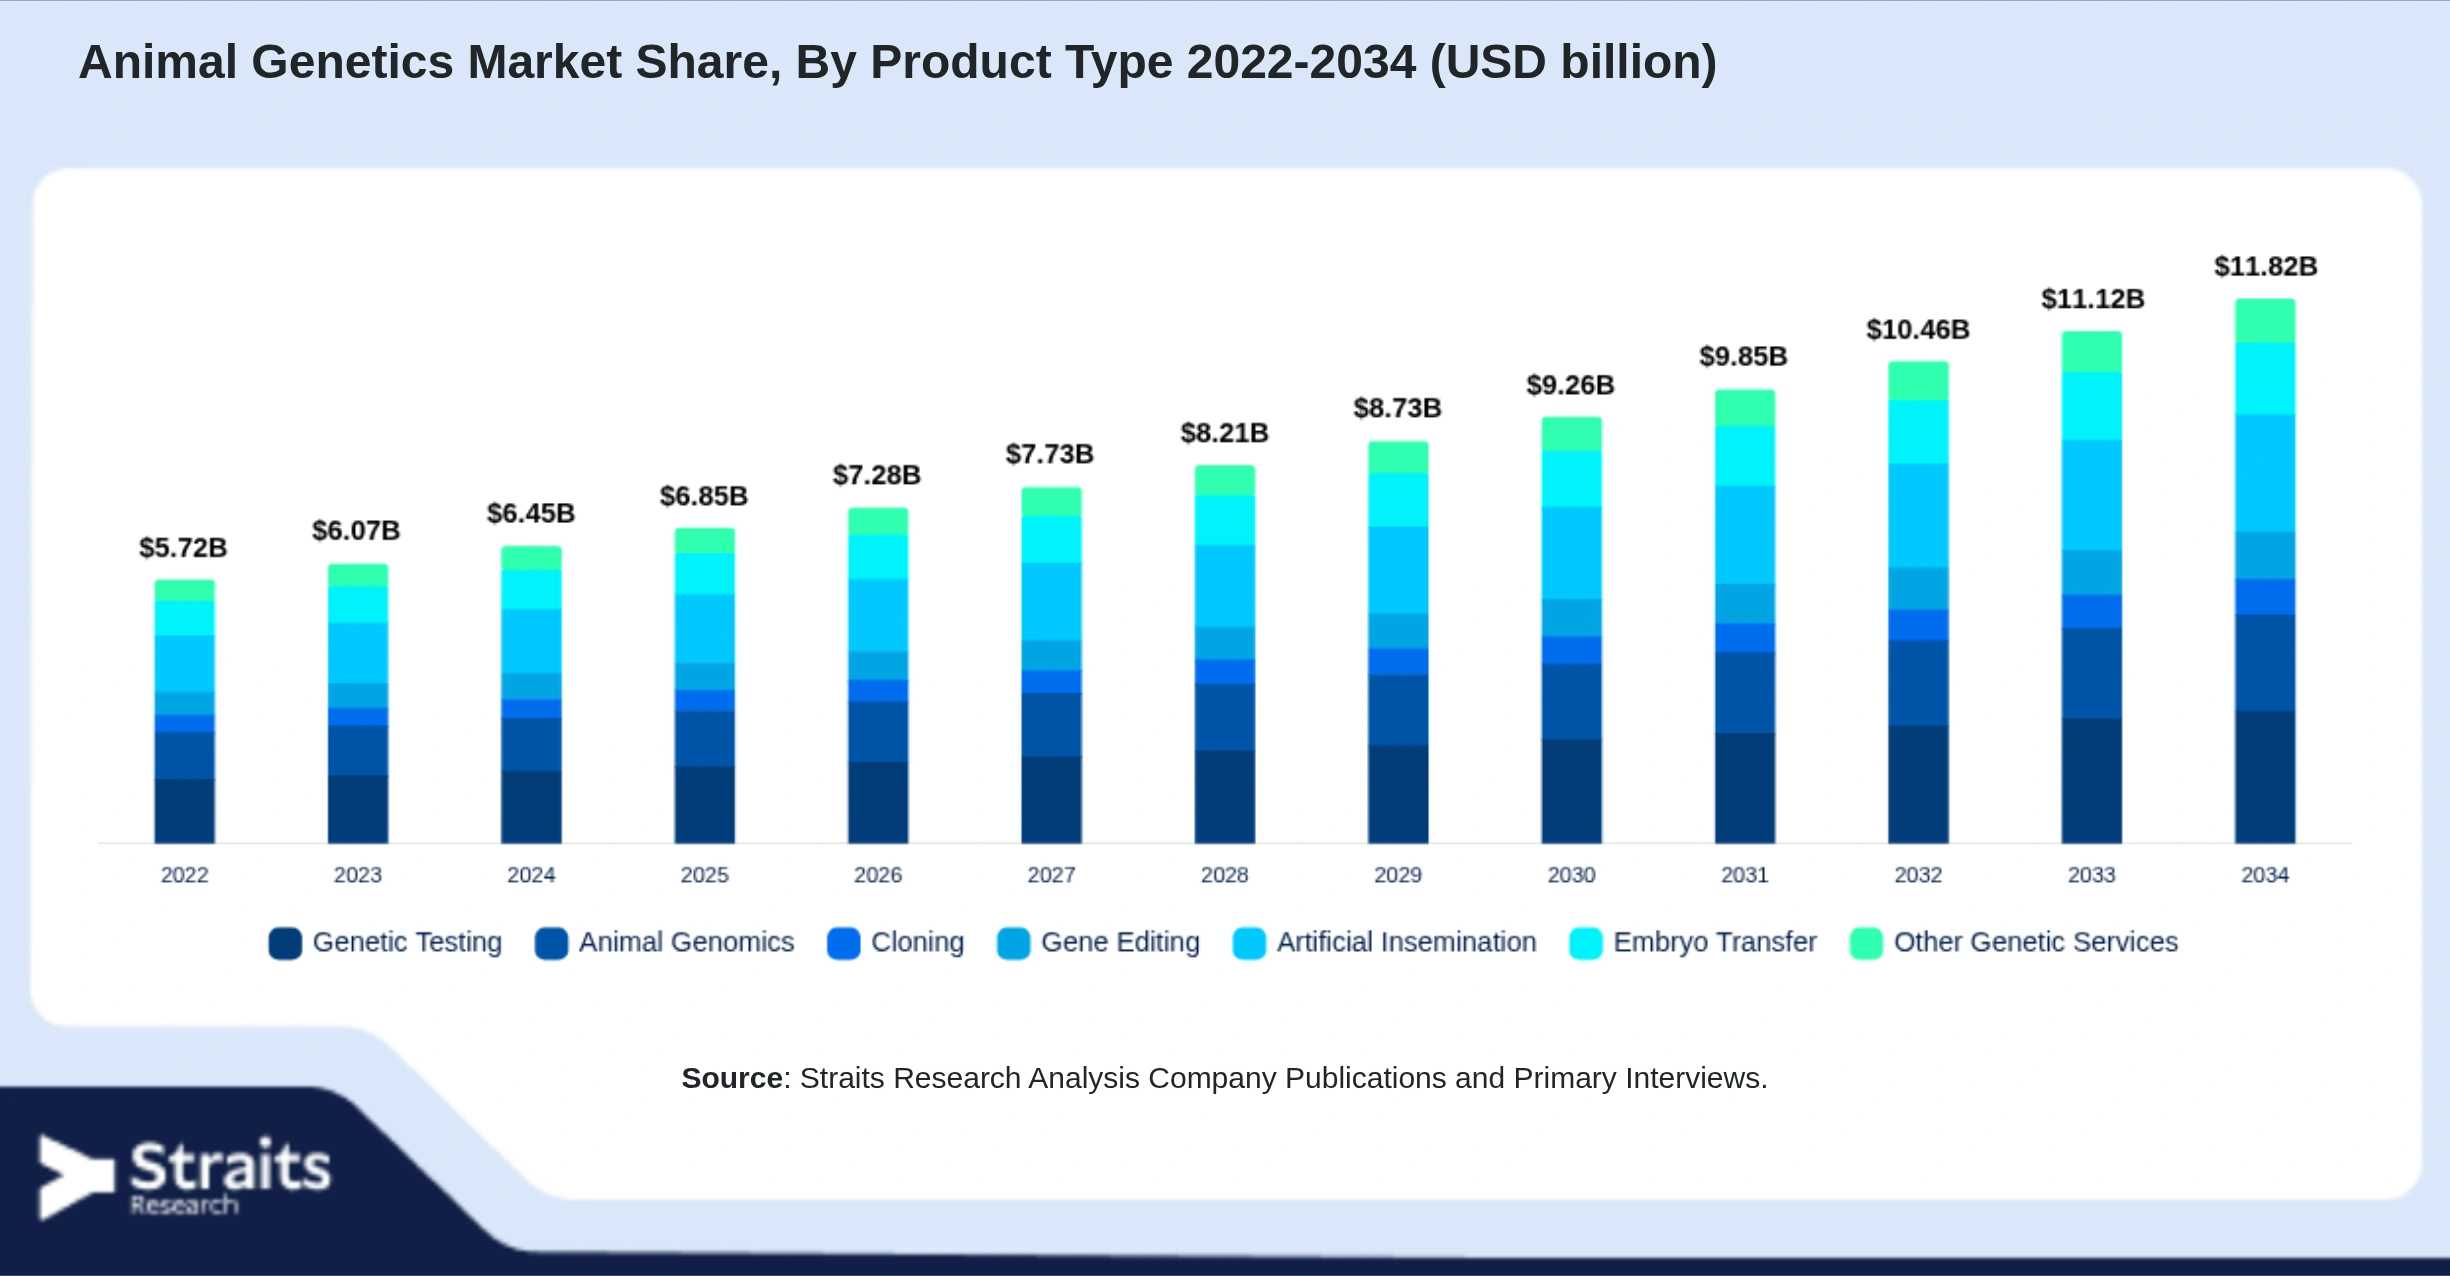Select the $10.46B total label
This screenshot has height=1276, width=2450.
1918,330
